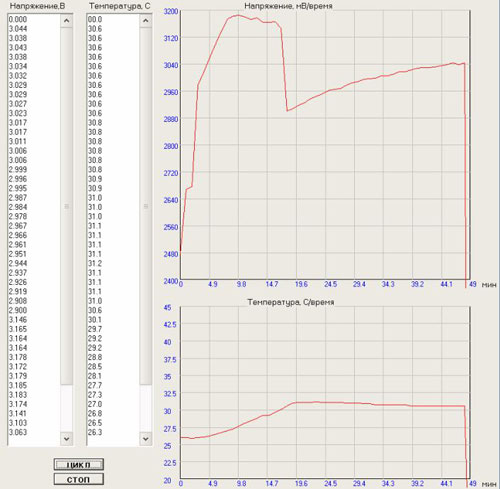Highlight the 26.5 temperature value
The height and width of the screenshot is (489, 500).
tap(95, 423)
